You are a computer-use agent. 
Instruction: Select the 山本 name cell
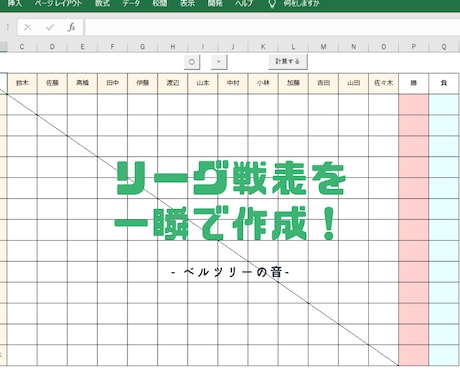pyautogui.click(x=203, y=83)
